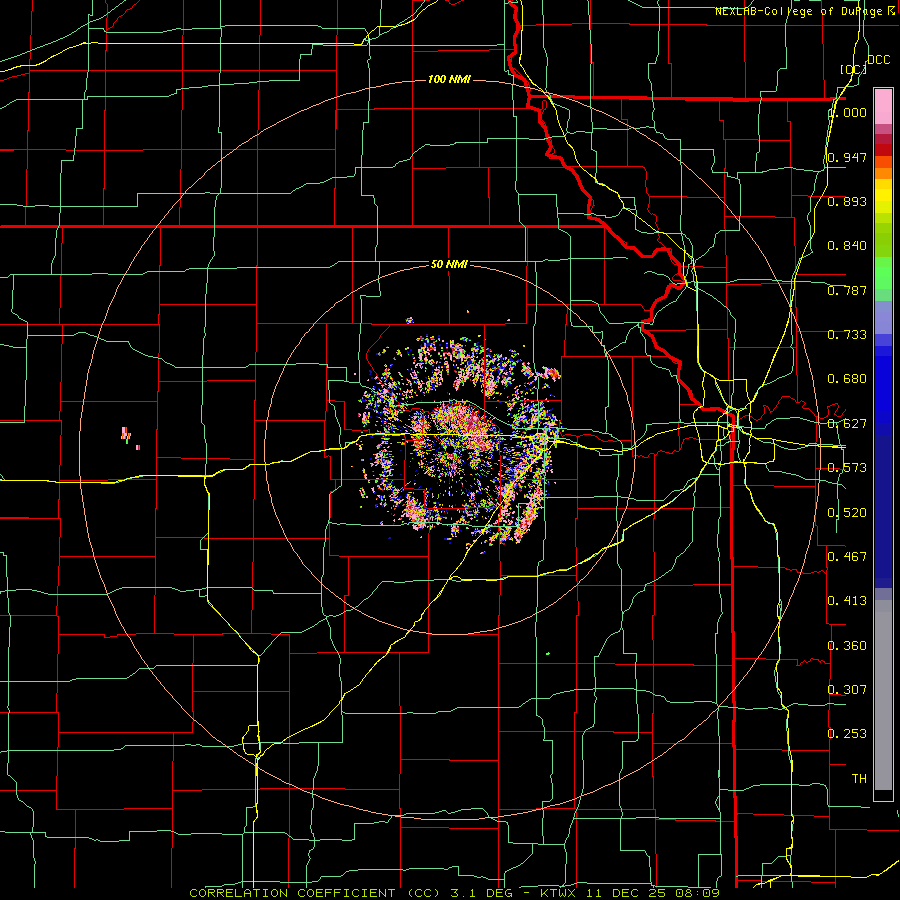The width and height of the screenshot is (900, 900).
Task: Click the 0.253 legend value
Action: pyautogui.click(x=847, y=734)
